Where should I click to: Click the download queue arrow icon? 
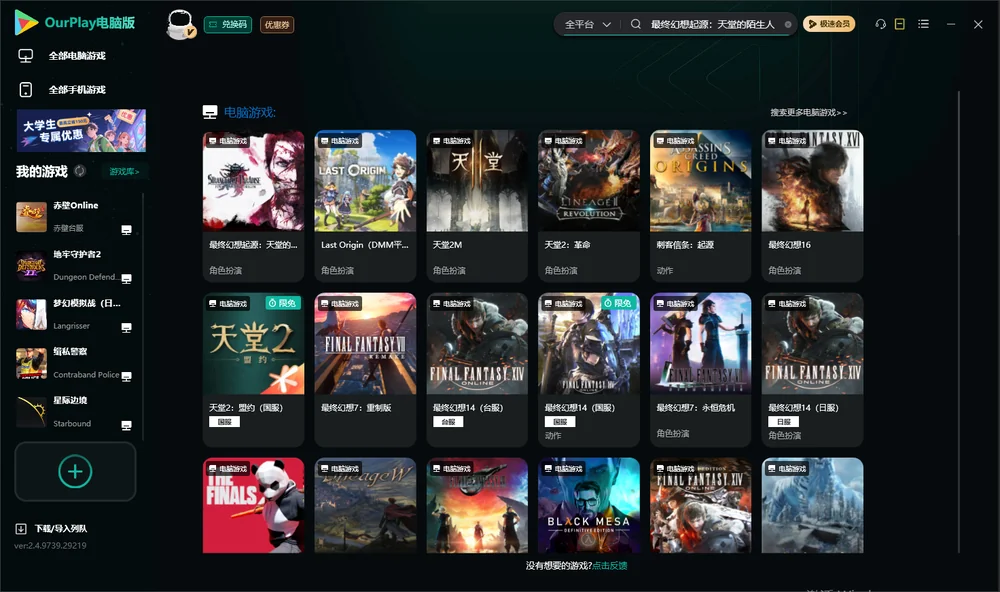[21, 528]
